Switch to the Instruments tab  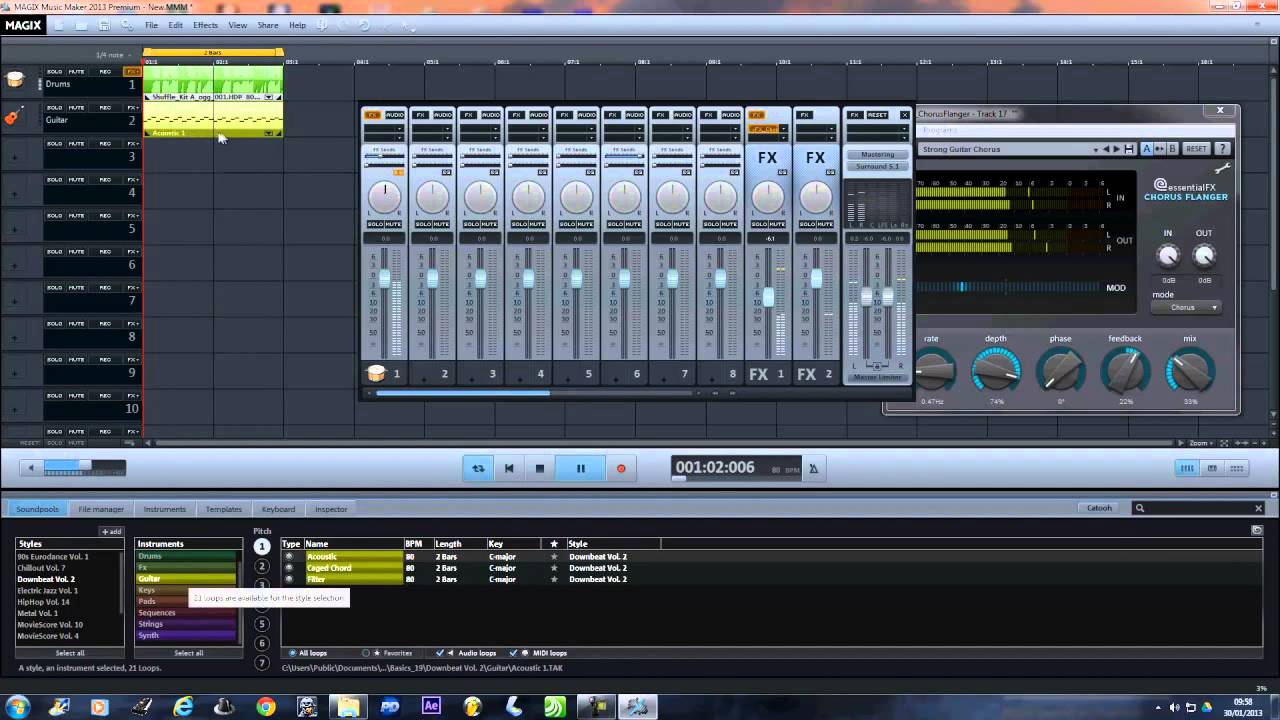[165, 509]
